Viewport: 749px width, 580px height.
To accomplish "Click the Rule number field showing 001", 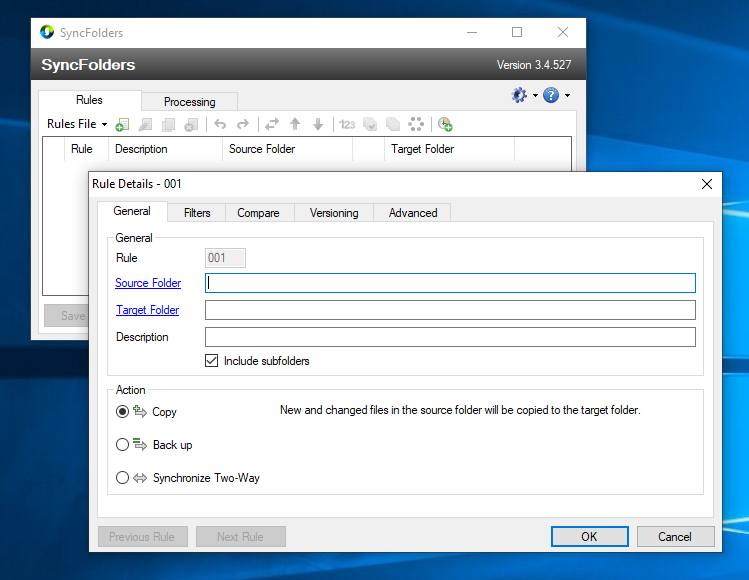I will (x=225, y=258).
